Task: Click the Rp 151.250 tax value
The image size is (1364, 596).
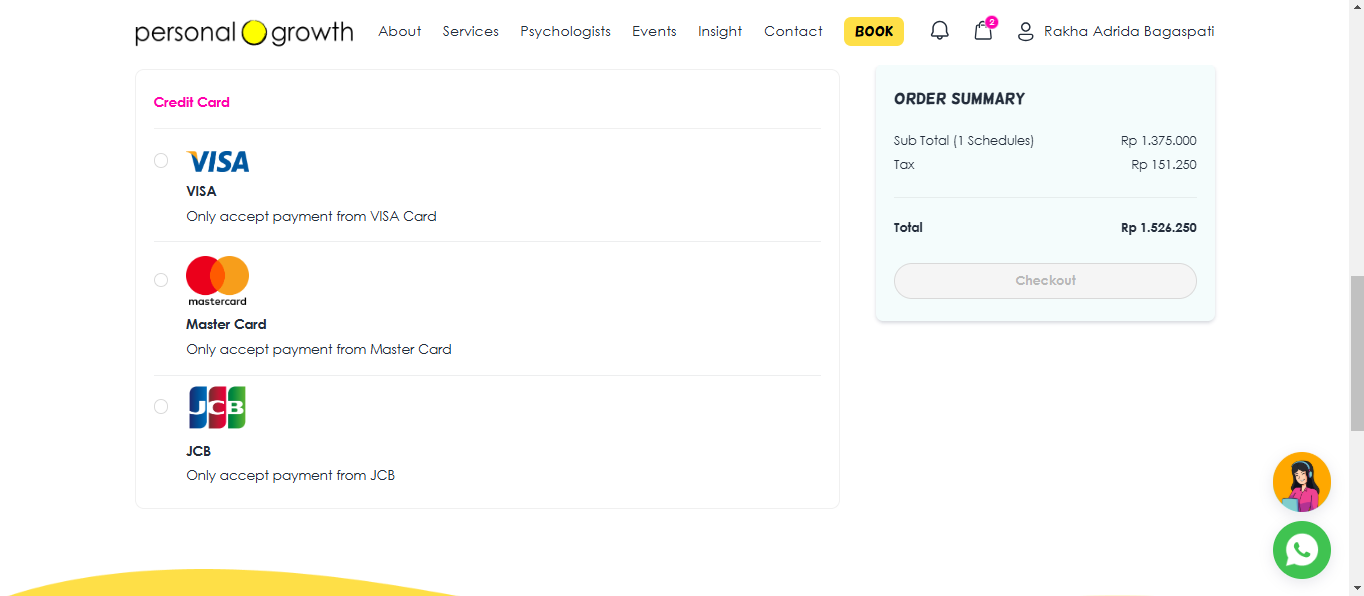Action: click(1164, 165)
